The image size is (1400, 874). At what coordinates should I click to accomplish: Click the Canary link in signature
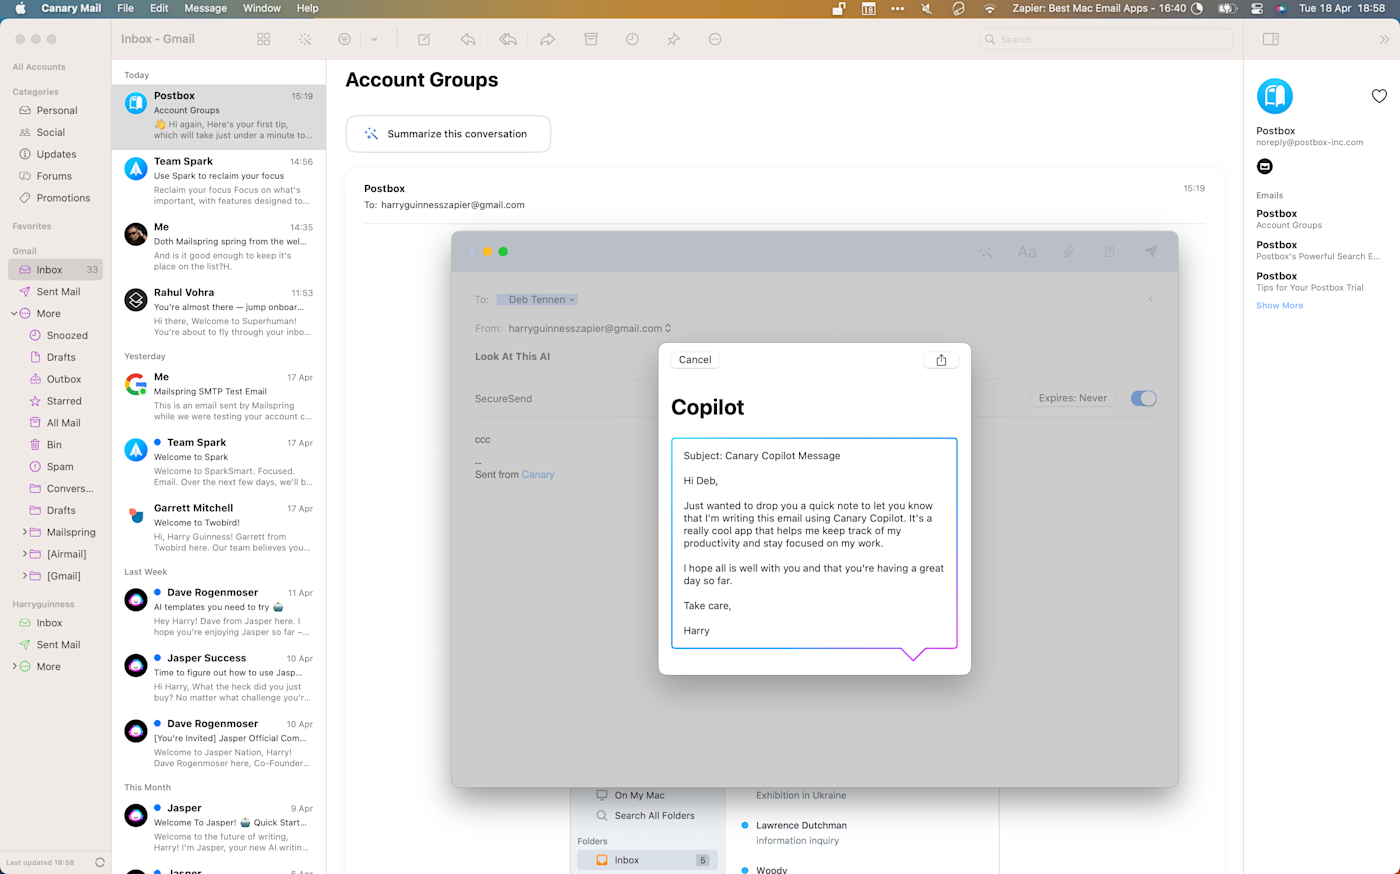tap(537, 474)
